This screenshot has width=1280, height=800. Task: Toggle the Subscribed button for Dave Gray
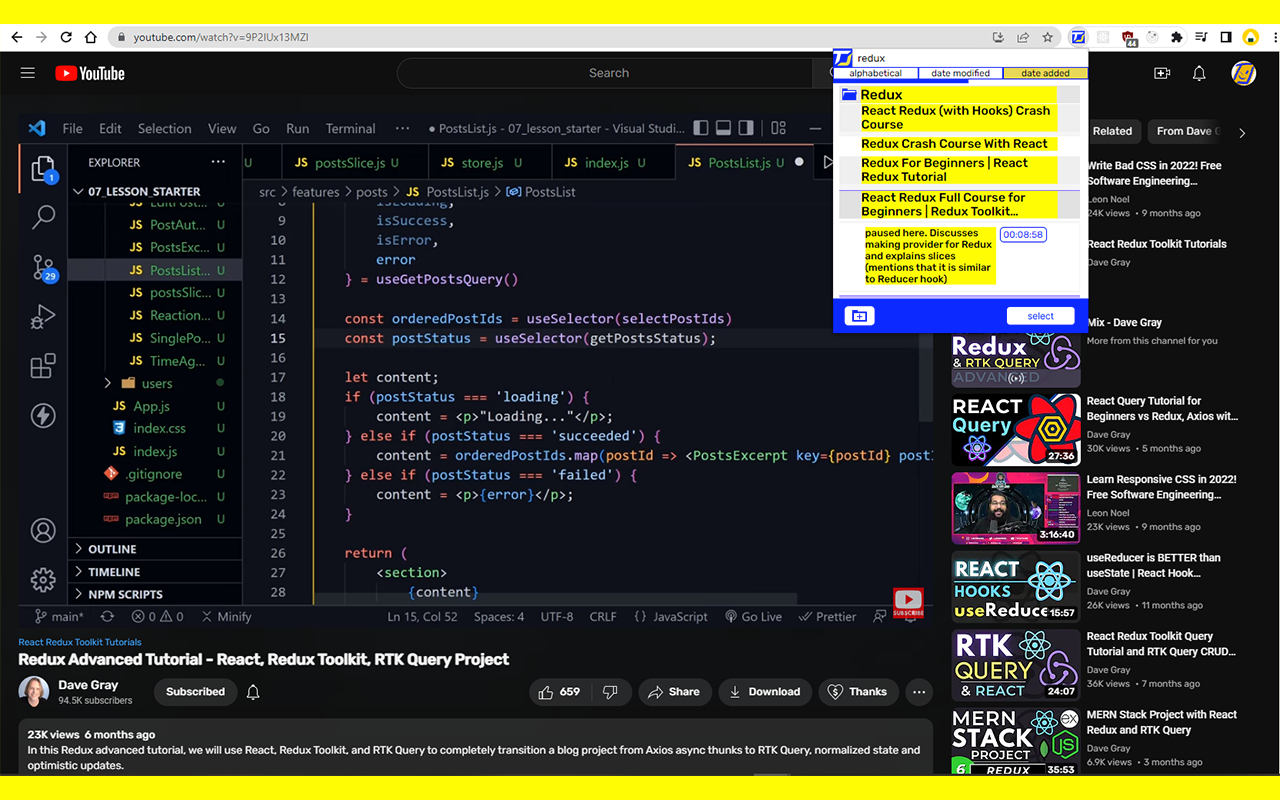pyautogui.click(x=195, y=692)
